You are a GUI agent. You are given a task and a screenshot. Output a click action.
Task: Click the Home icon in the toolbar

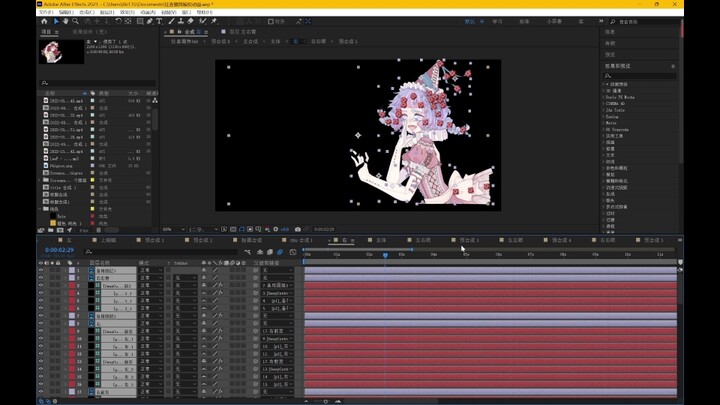[44, 21]
